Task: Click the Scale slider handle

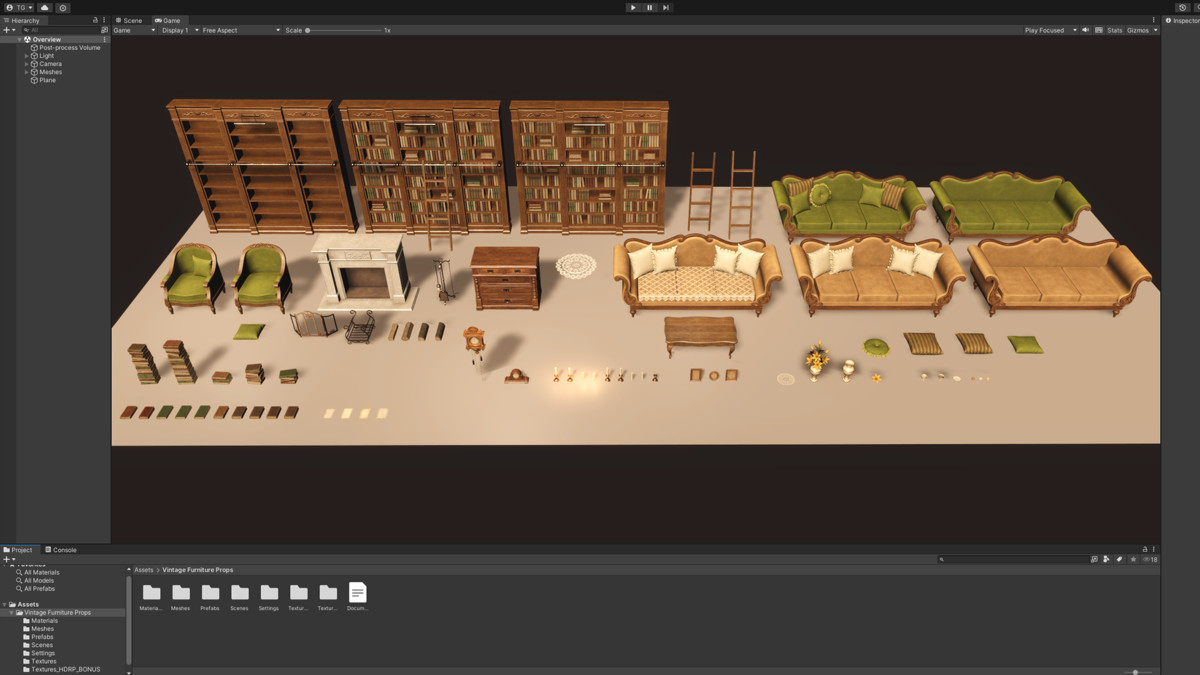Action: coord(308,30)
